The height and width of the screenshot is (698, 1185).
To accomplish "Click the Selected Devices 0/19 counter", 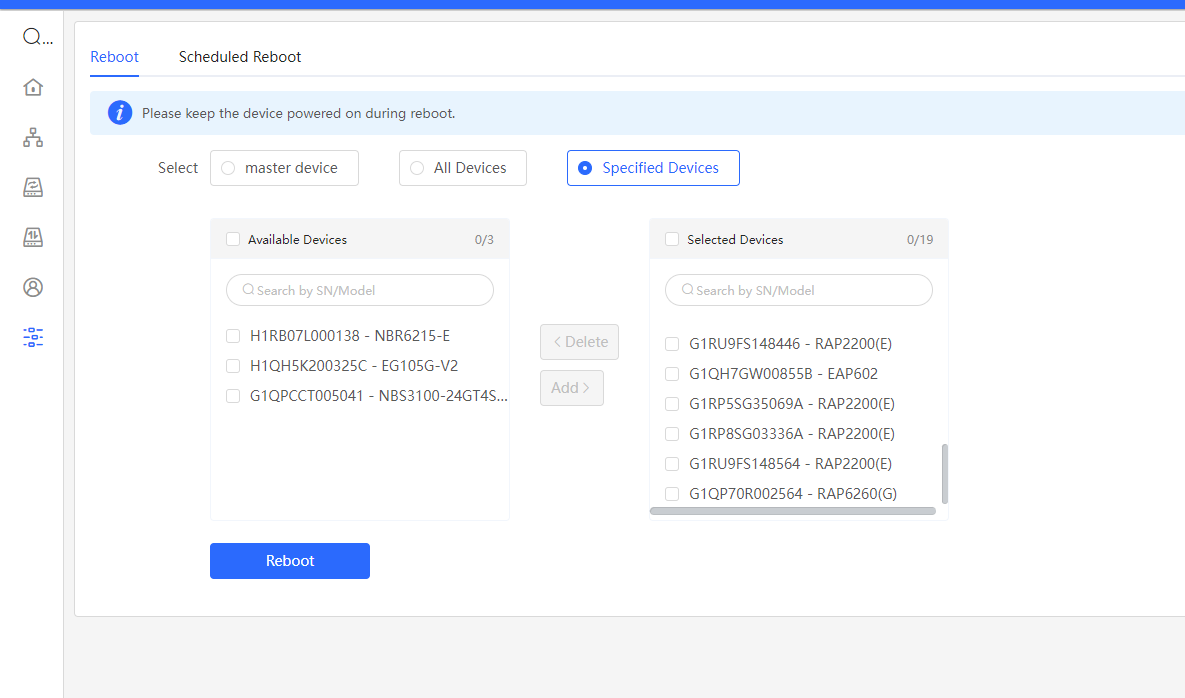I will [x=920, y=239].
